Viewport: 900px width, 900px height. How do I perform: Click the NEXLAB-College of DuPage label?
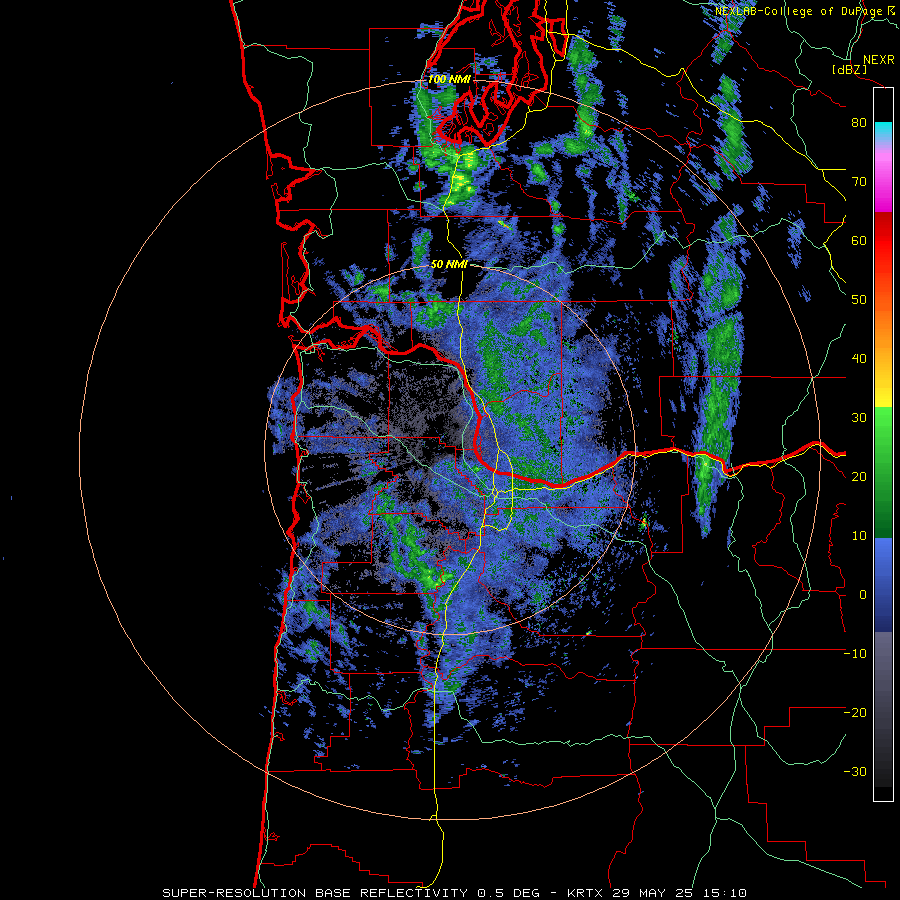click(800, 11)
